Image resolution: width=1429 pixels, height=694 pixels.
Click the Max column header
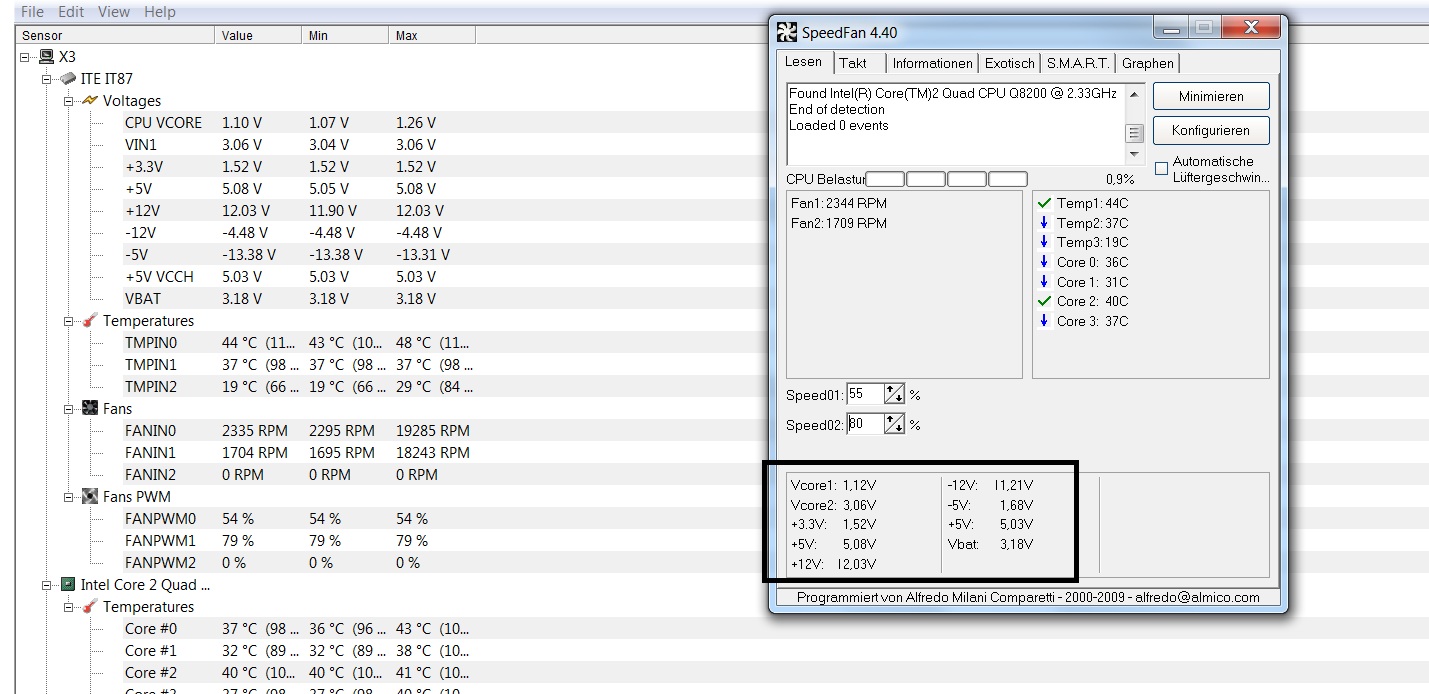click(432, 35)
